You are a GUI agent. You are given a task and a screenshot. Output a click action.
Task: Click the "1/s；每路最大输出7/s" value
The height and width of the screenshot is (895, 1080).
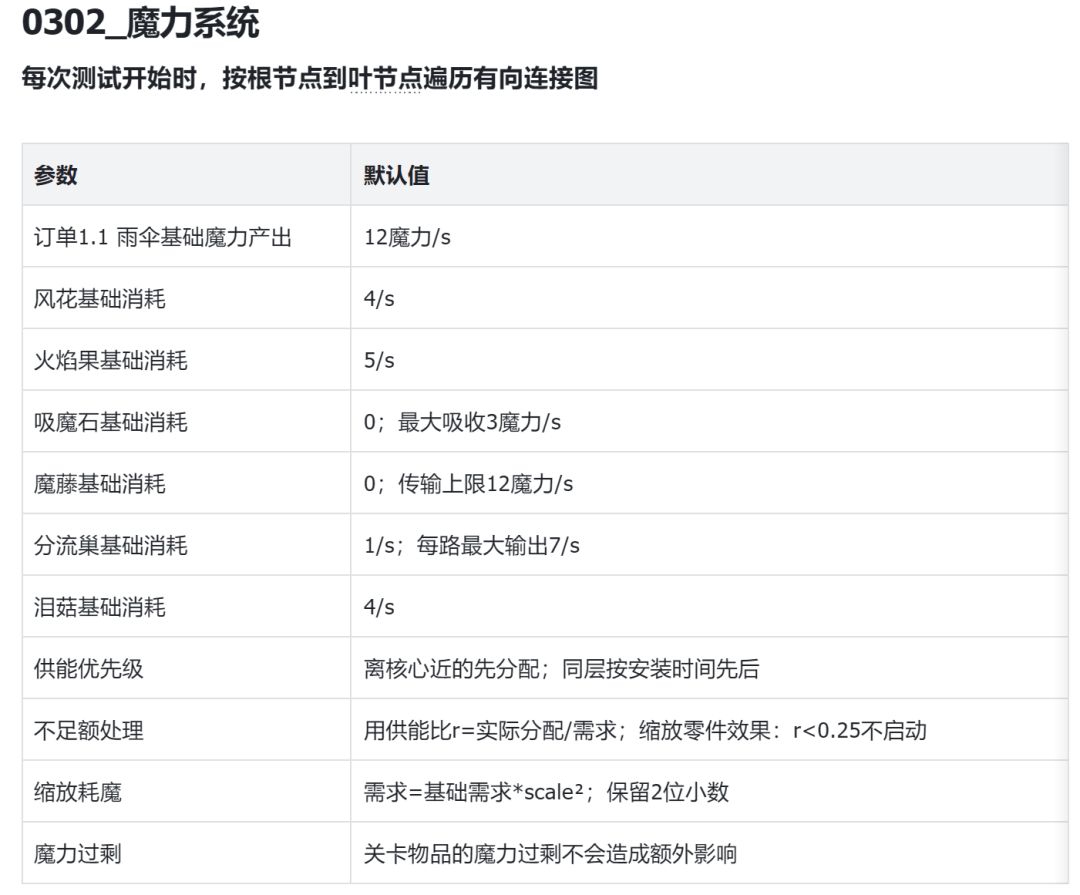pos(472,545)
